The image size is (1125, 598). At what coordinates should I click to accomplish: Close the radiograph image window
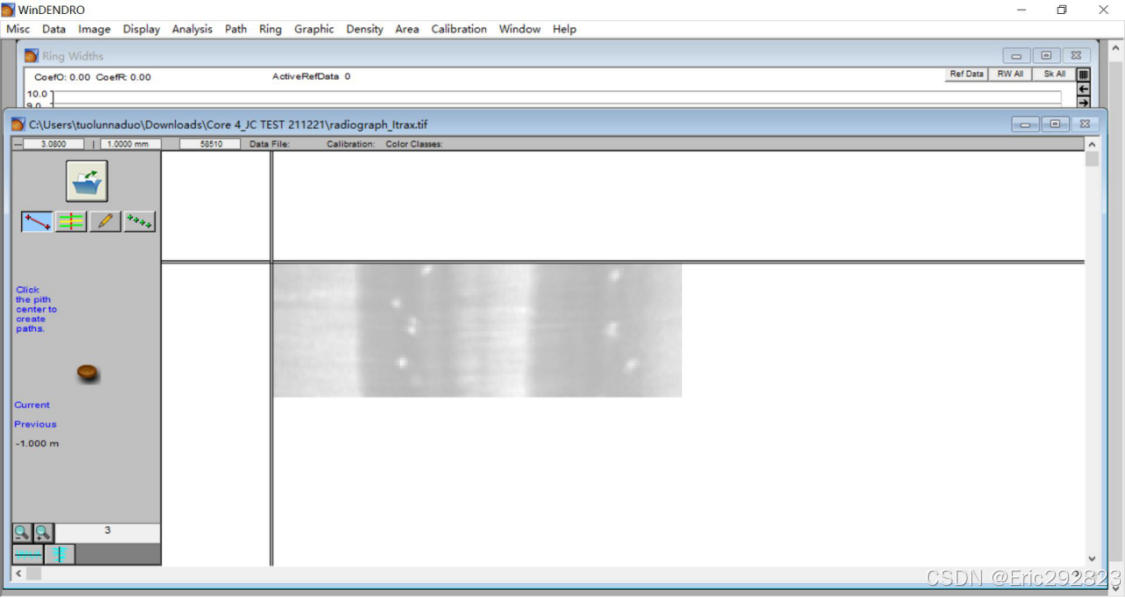(1085, 124)
